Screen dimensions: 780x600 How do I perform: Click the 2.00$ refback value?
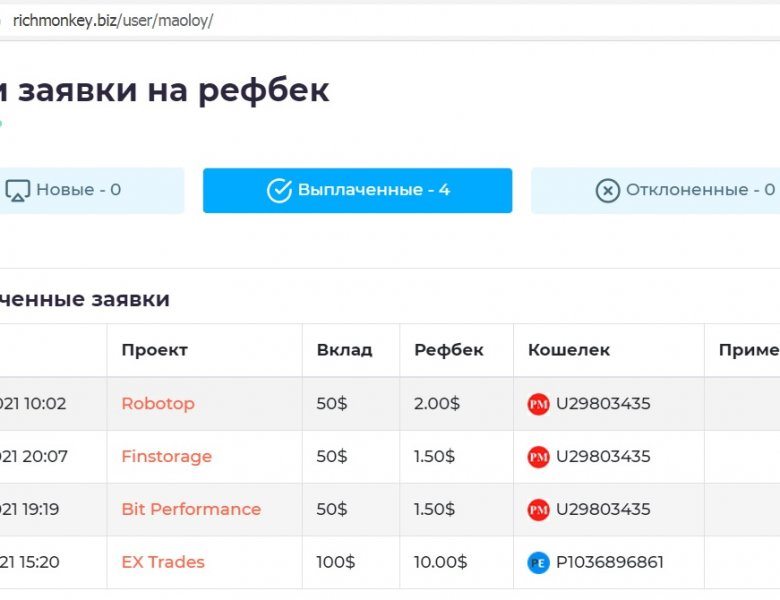(437, 403)
